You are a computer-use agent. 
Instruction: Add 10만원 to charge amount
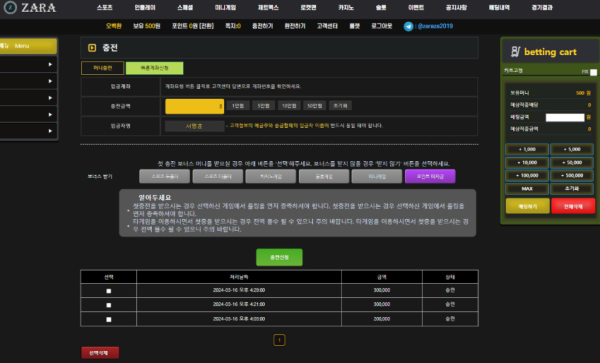(289, 106)
